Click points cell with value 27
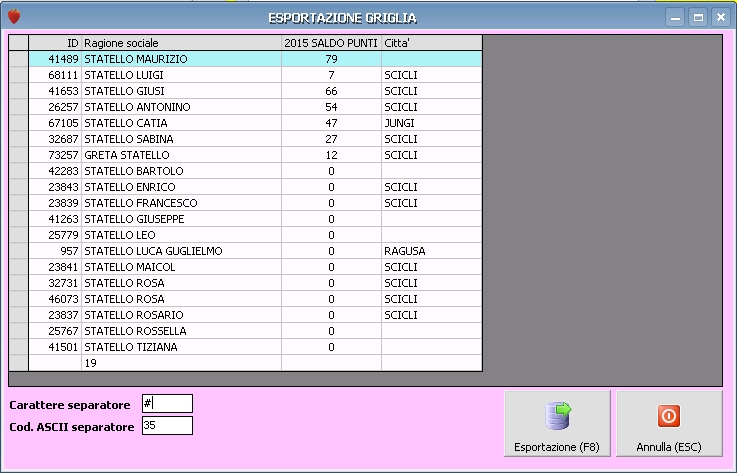The width and height of the screenshot is (737, 473). [331, 139]
